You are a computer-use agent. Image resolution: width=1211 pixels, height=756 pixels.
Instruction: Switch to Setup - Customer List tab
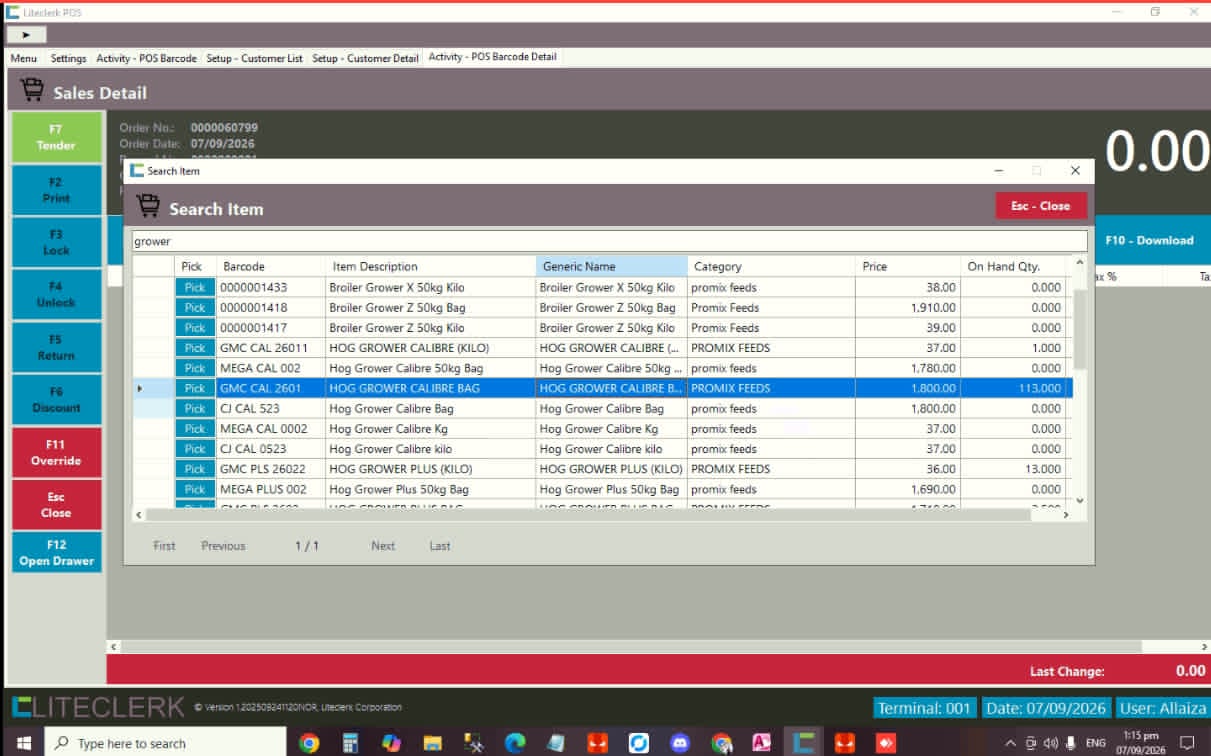point(254,58)
